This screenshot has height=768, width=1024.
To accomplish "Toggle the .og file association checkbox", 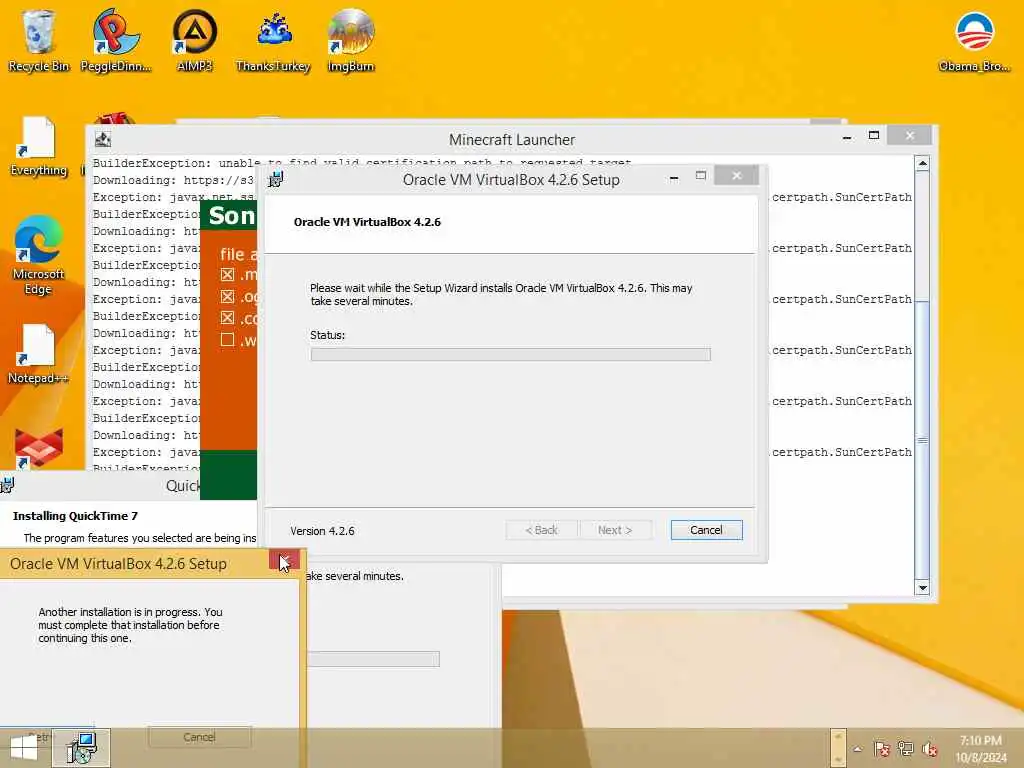I will click(x=227, y=296).
